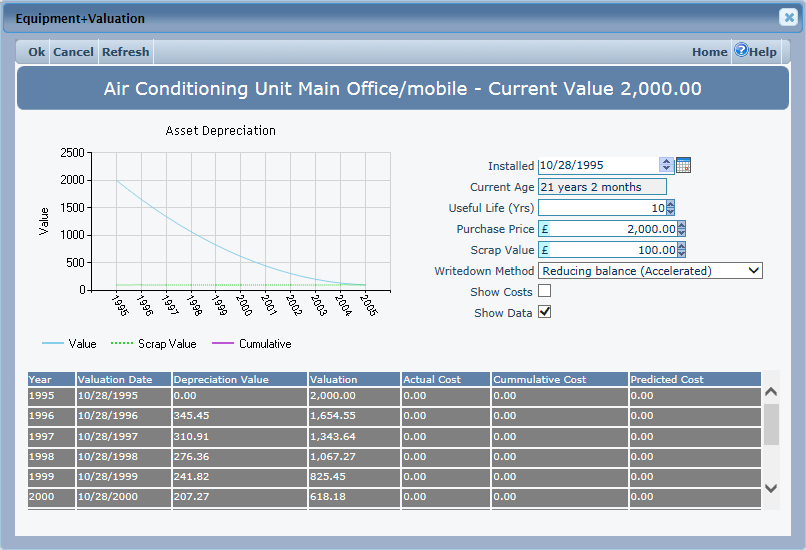Go to Home link
The image size is (806, 550).
pyautogui.click(x=709, y=52)
